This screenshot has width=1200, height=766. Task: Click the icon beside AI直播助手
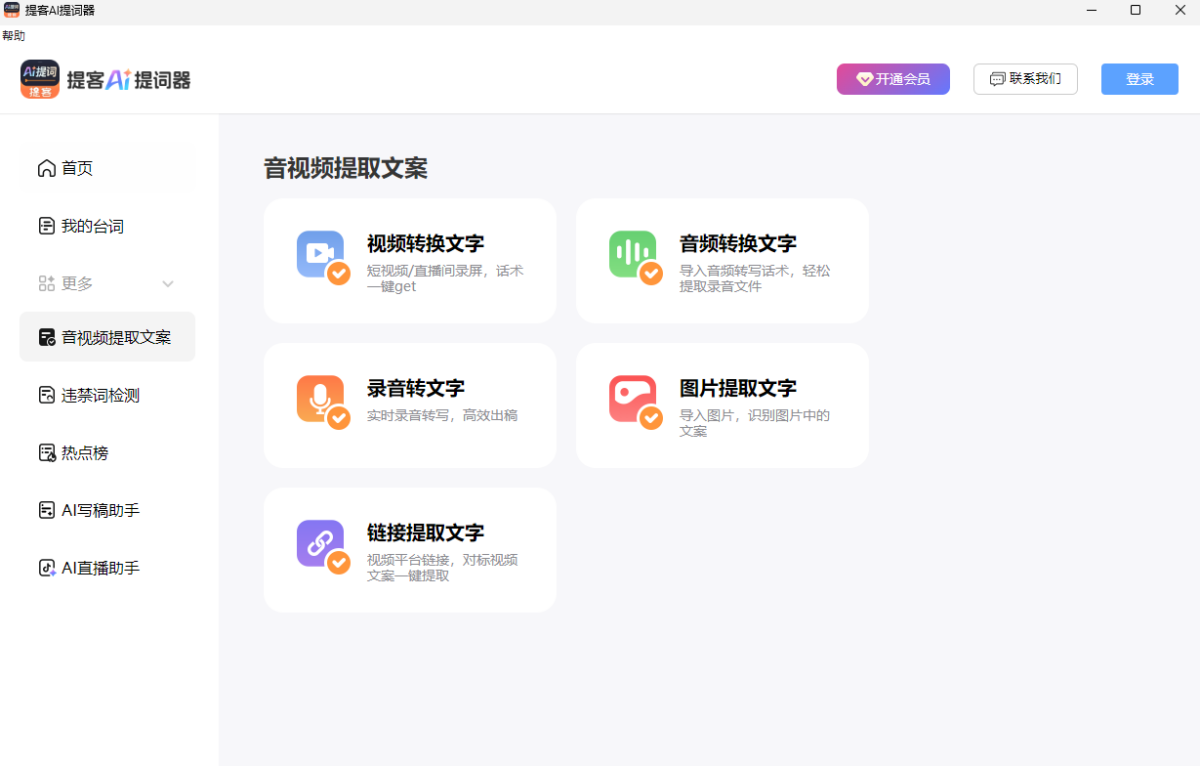[46, 568]
